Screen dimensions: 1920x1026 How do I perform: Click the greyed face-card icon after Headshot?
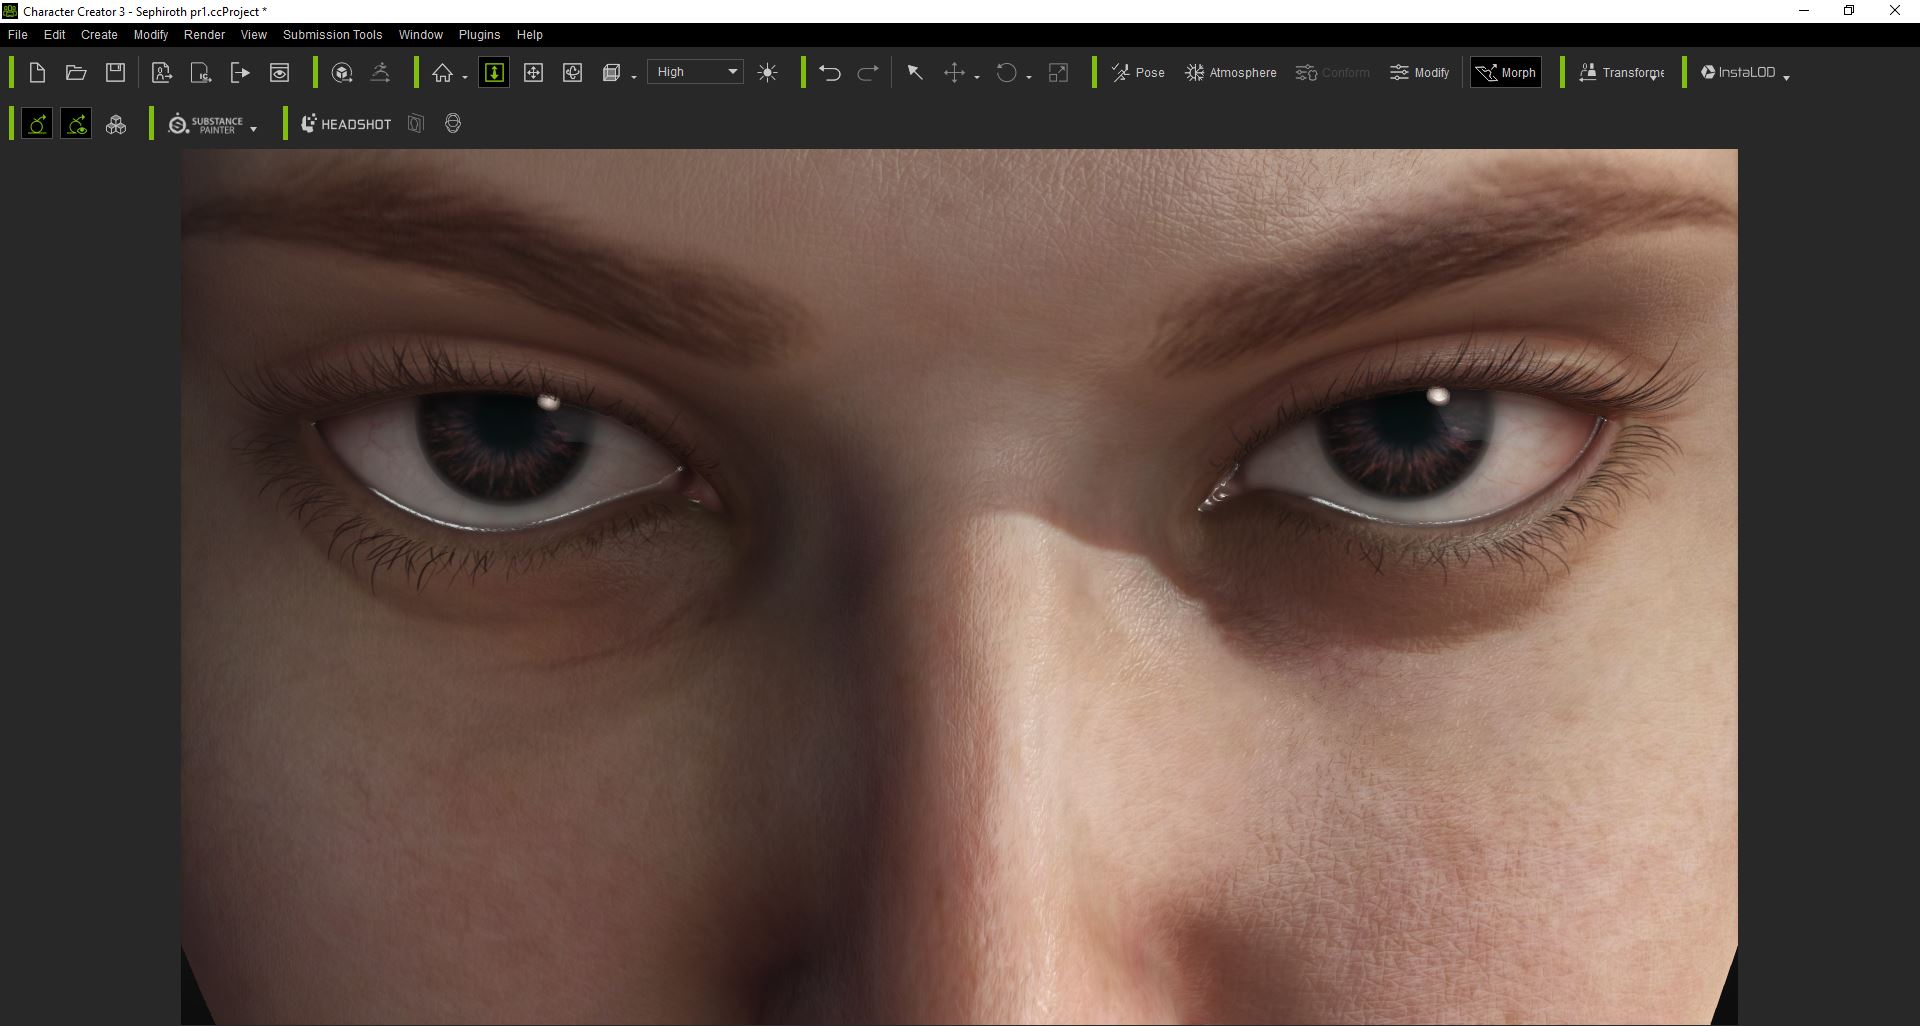click(416, 124)
